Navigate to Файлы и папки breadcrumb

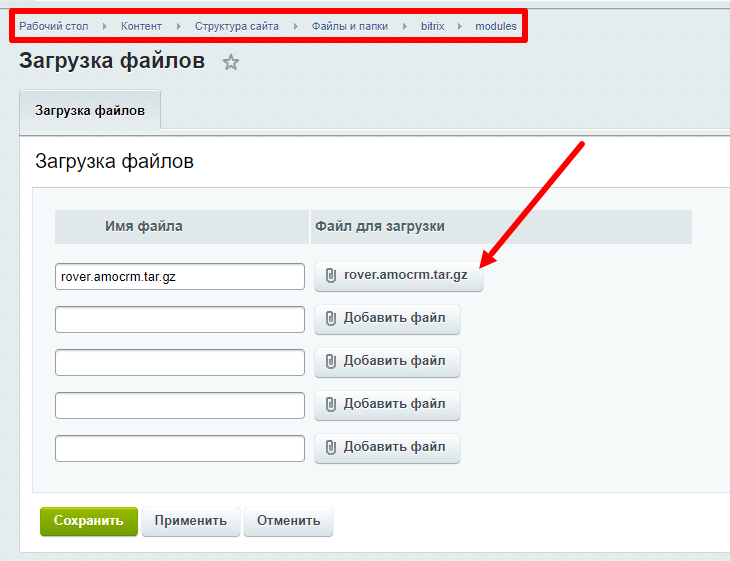[350, 26]
